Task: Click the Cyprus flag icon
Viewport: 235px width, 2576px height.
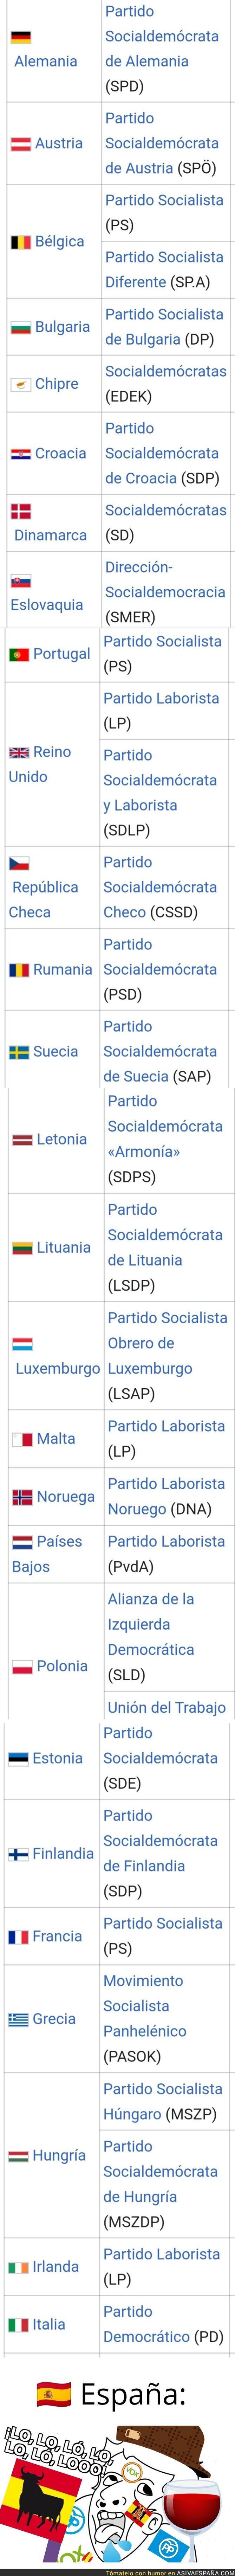Action: (20, 384)
